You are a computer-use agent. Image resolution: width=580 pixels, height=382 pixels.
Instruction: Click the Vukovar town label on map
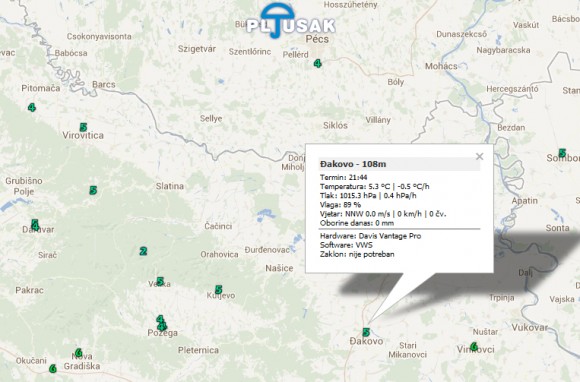(529, 327)
